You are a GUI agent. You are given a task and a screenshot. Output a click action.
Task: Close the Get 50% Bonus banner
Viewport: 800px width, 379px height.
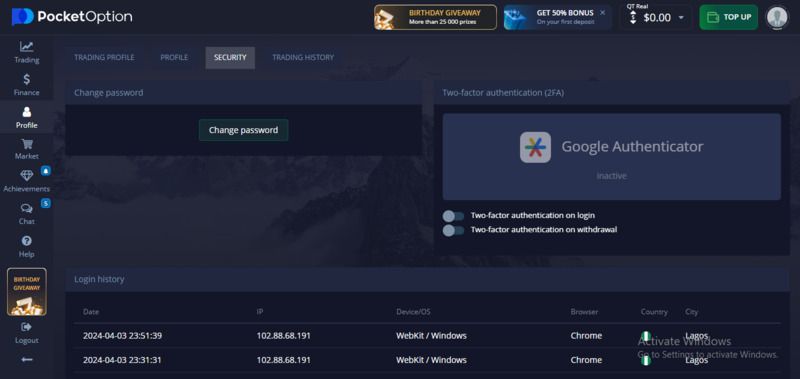602,12
